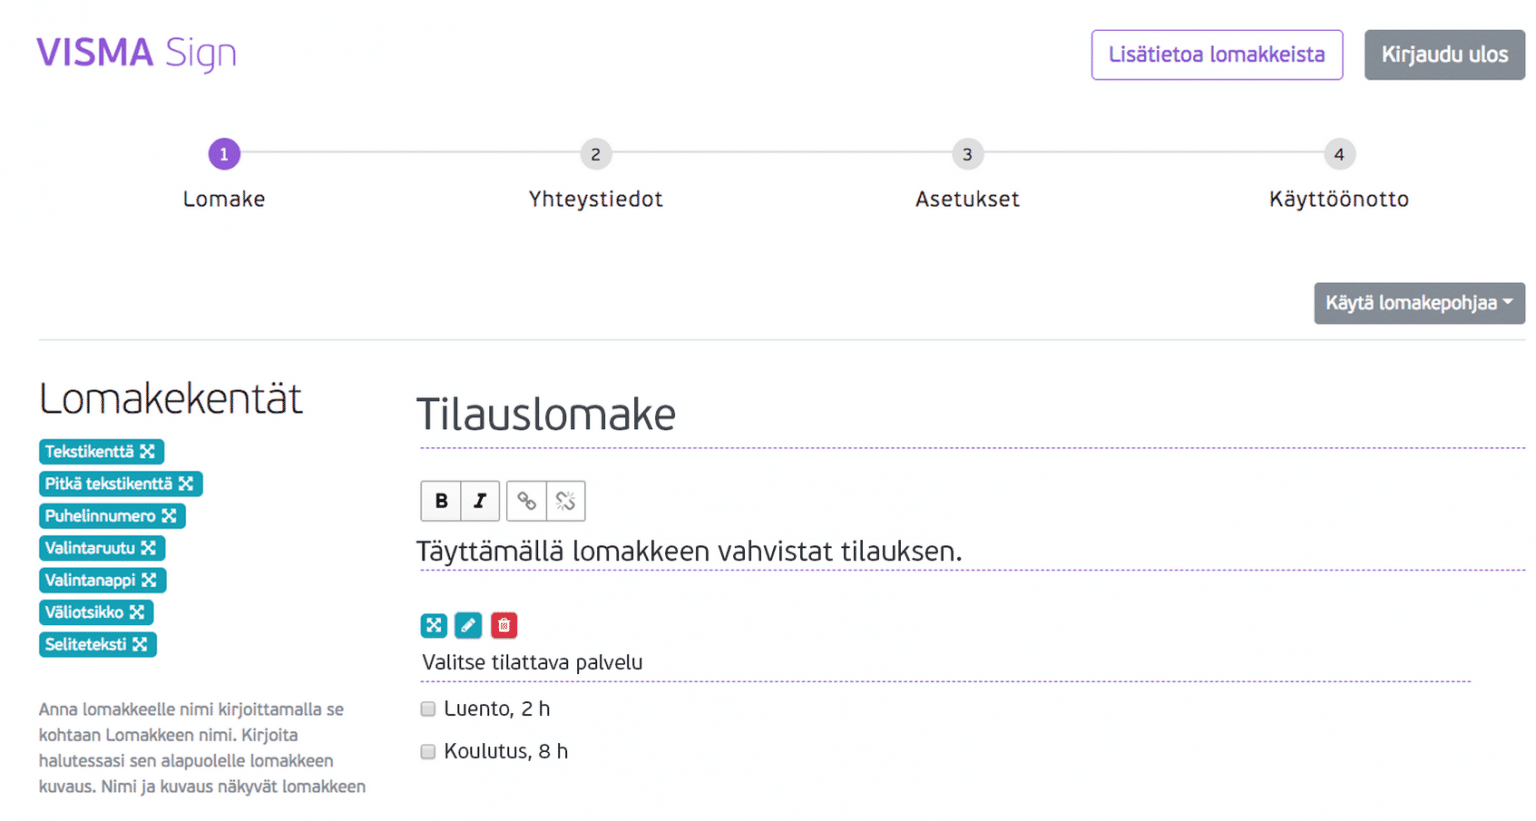Click the move icon above the checkbox group
This screenshot has width=1536, height=821.
(x=433, y=625)
